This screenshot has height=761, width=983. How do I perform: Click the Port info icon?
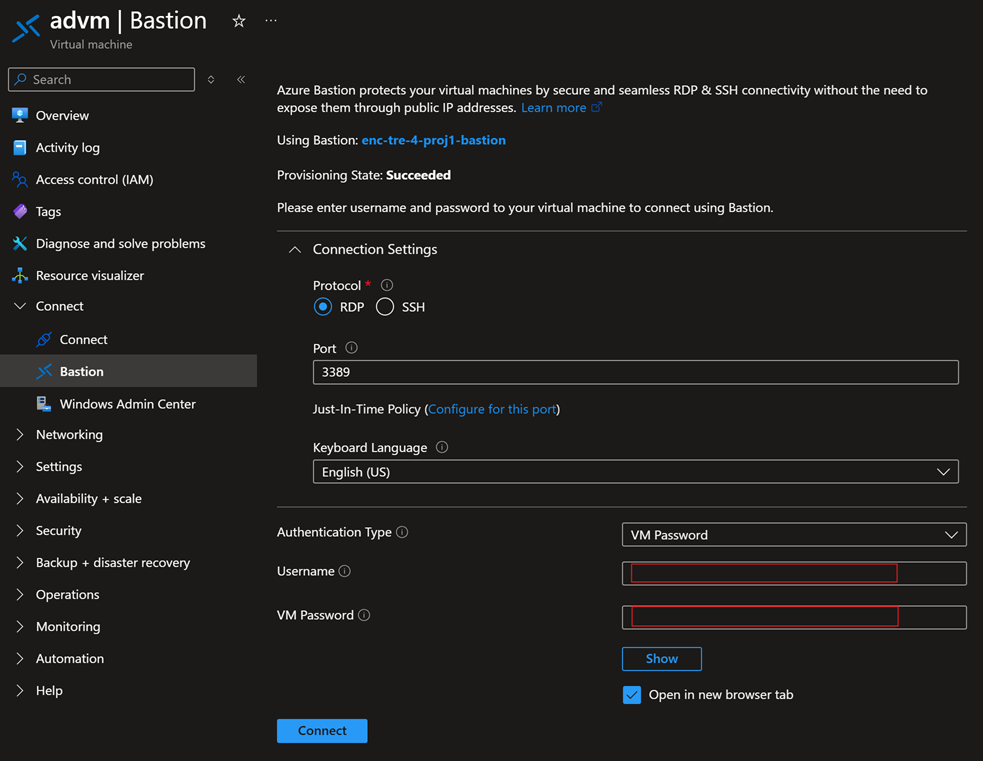pos(352,348)
